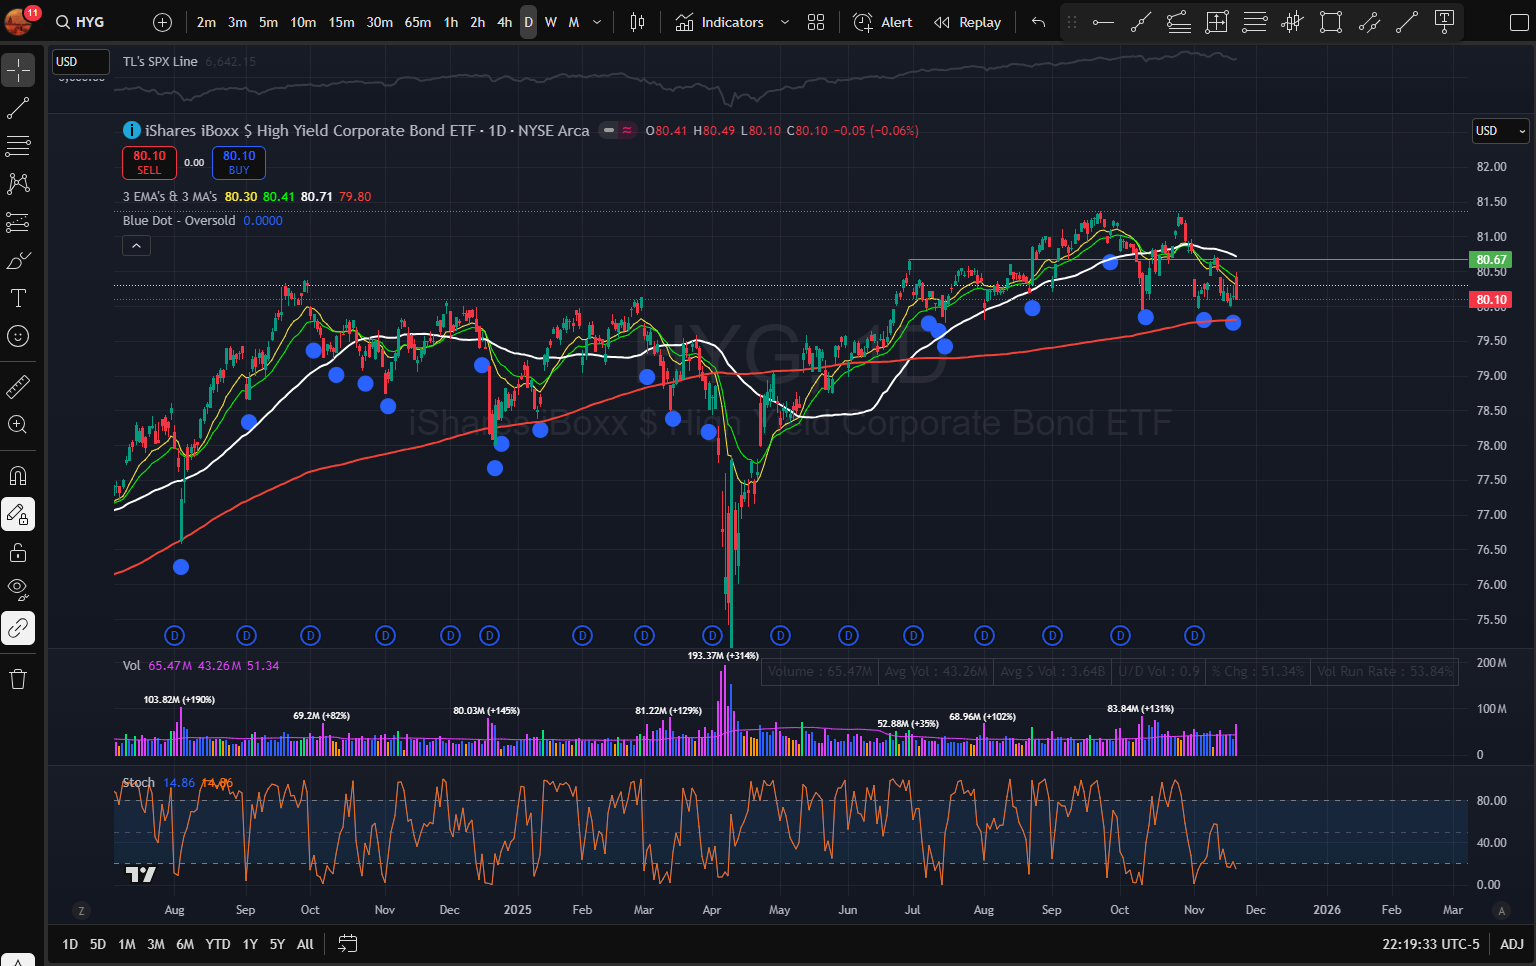This screenshot has height=966, width=1536.
Task: Select the All date range
Action: [x=305, y=944]
